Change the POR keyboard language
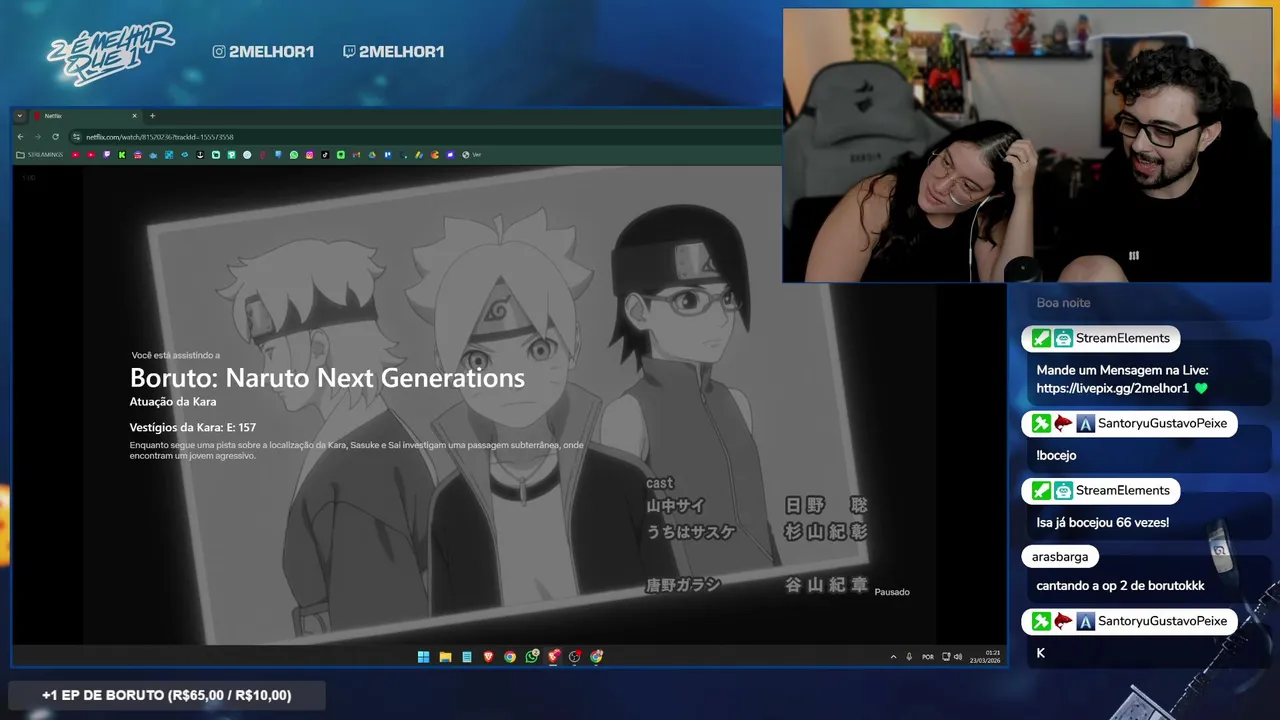 click(x=928, y=657)
